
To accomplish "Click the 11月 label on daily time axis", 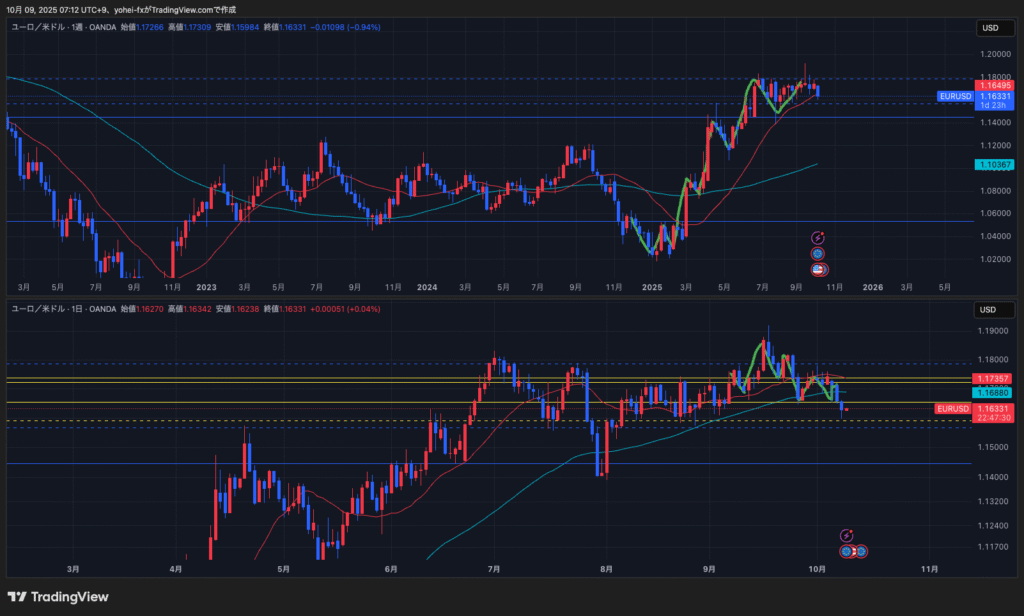I will click(x=929, y=569).
